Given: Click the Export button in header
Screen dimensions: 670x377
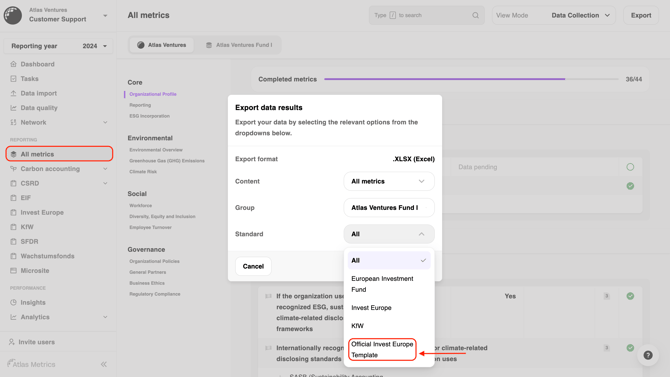Looking at the screenshot, I should (x=641, y=15).
